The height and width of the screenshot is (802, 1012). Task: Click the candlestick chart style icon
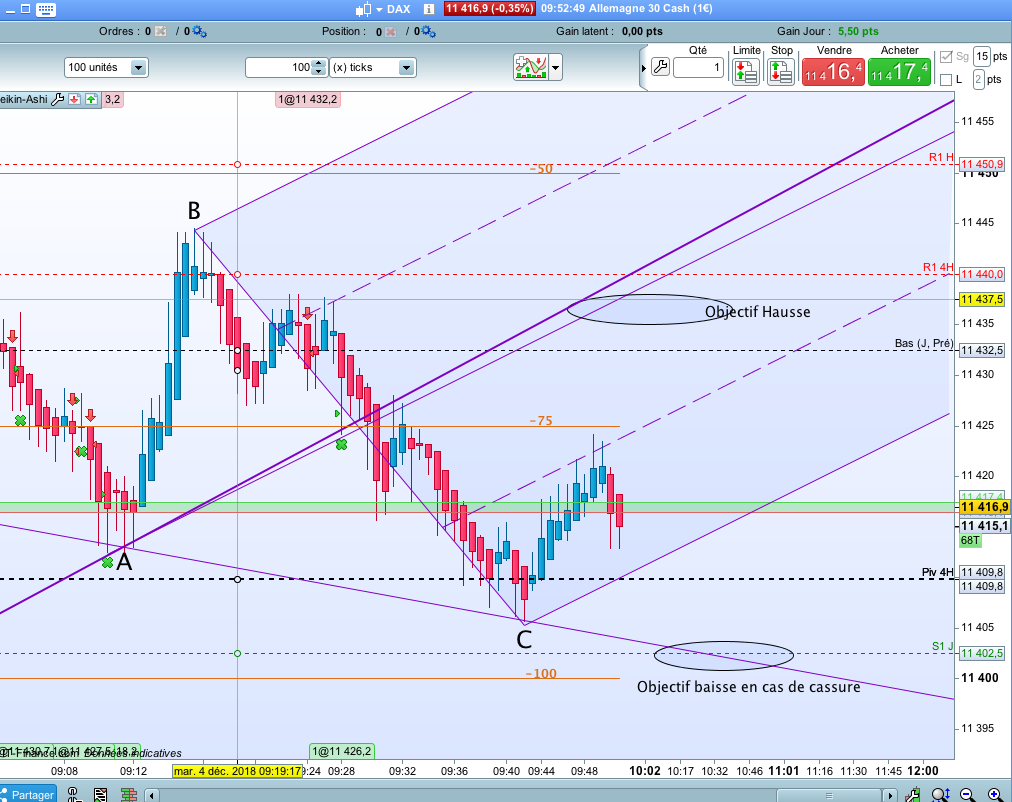coord(363,9)
